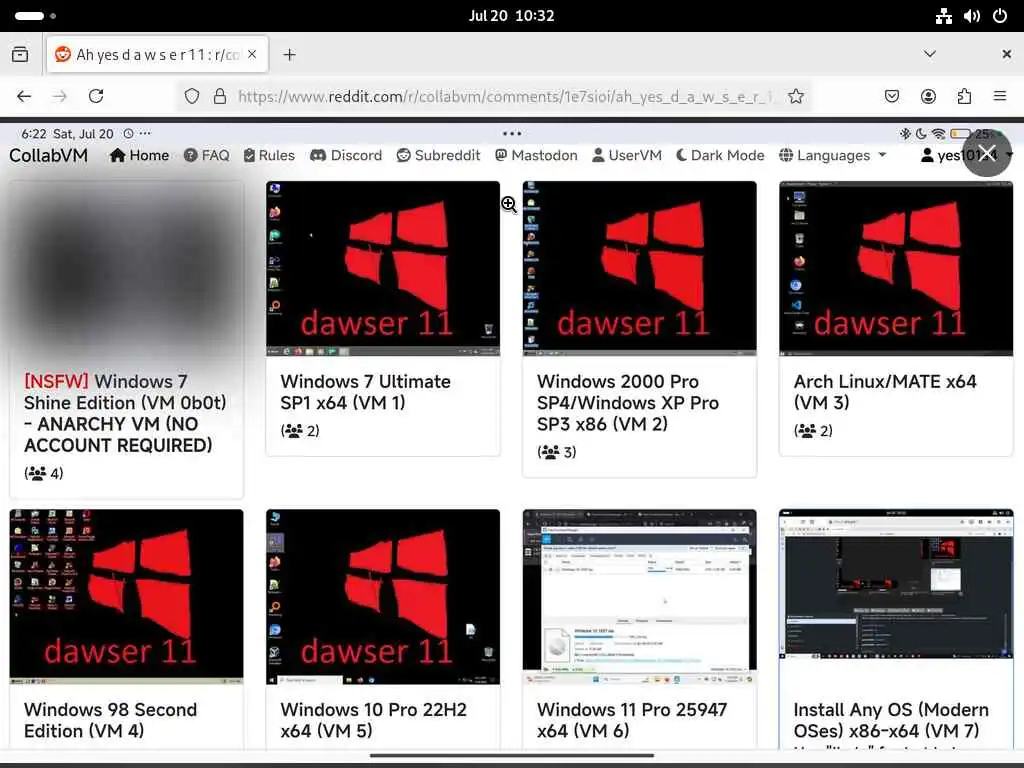Image resolution: width=1024 pixels, height=768 pixels.
Task: Click Install Any OS (Modern OSes) title
Action: (891, 720)
